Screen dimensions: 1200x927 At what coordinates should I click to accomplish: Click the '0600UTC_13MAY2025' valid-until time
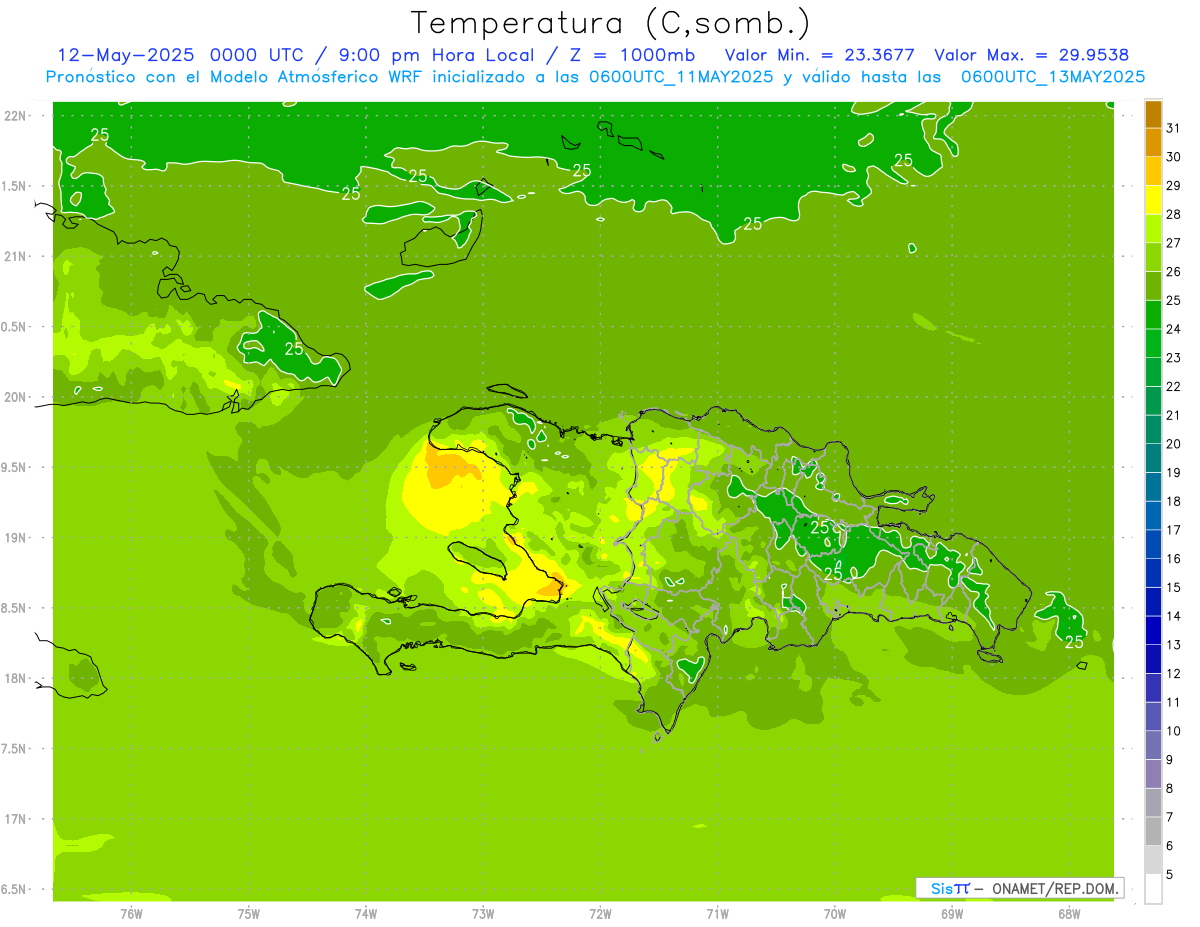coord(1053,77)
